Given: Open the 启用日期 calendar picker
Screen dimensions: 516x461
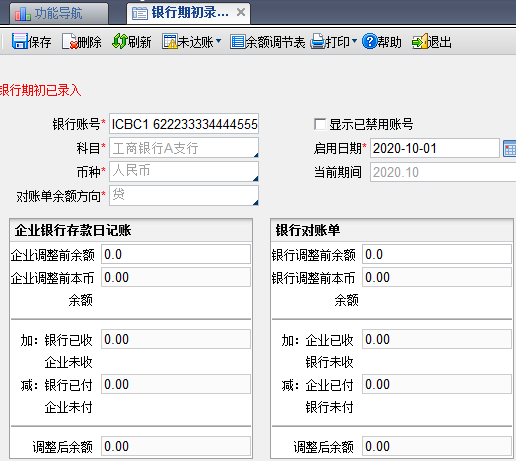Looking at the screenshot, I should click(x=509, y=148).
